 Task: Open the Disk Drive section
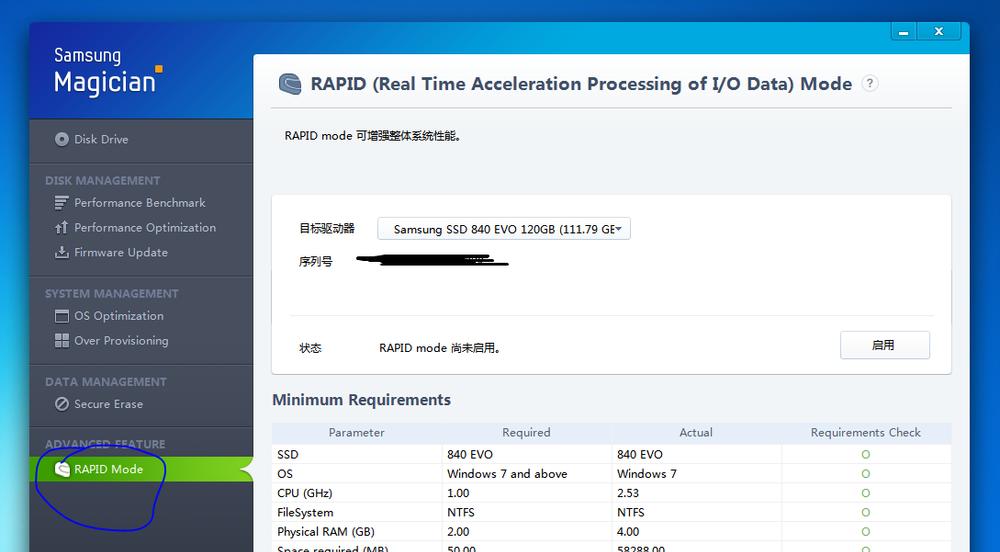coord(101,139)
